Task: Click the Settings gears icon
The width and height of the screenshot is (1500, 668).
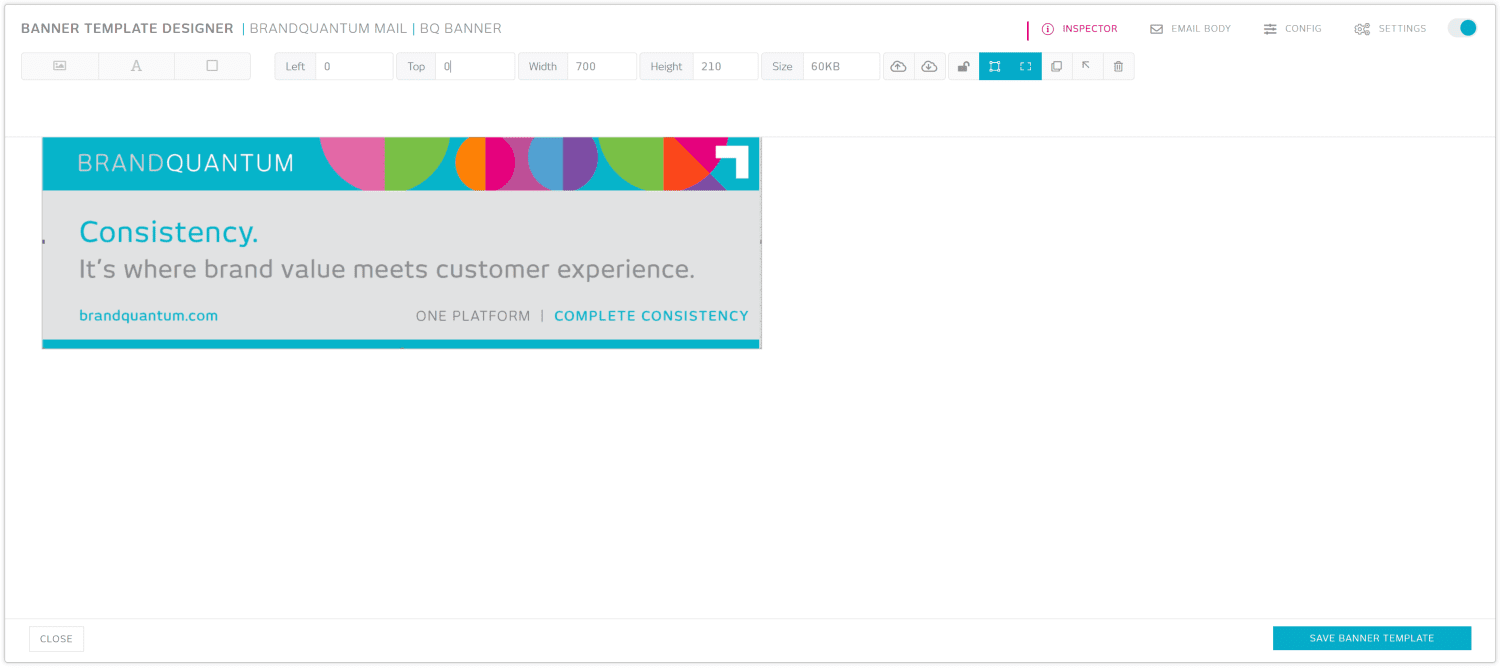Action: pyautogui.click(x=1362, y=29)
